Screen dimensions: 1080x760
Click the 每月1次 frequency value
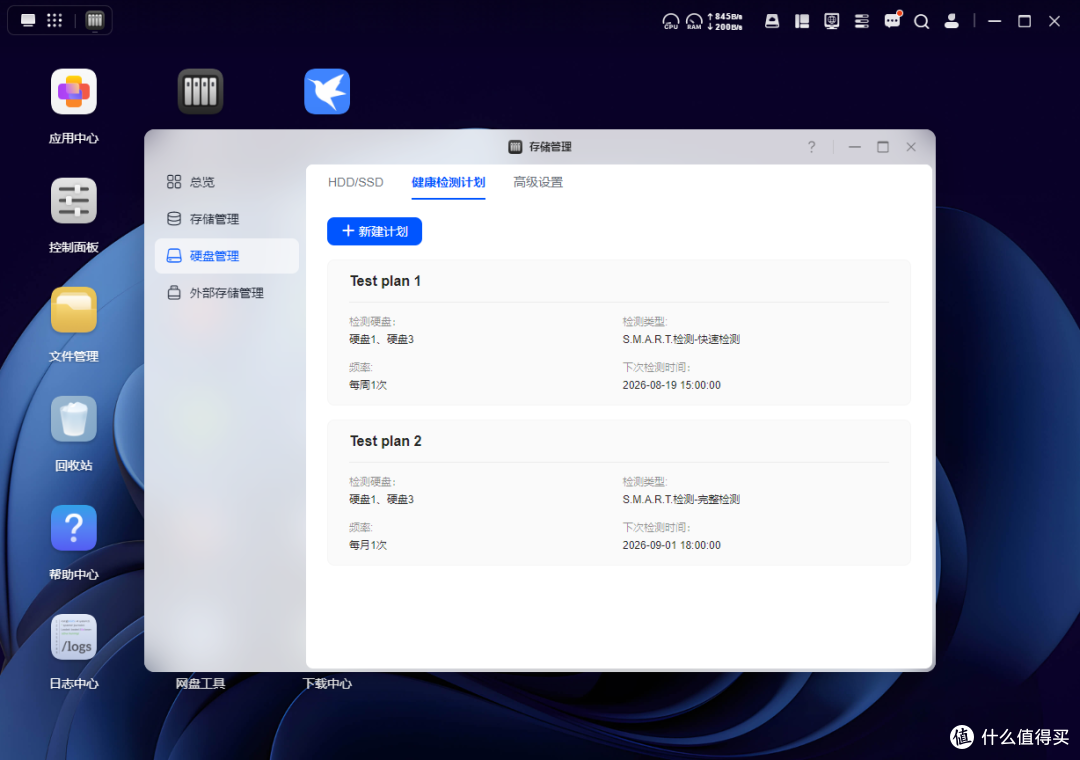(368, 545)
